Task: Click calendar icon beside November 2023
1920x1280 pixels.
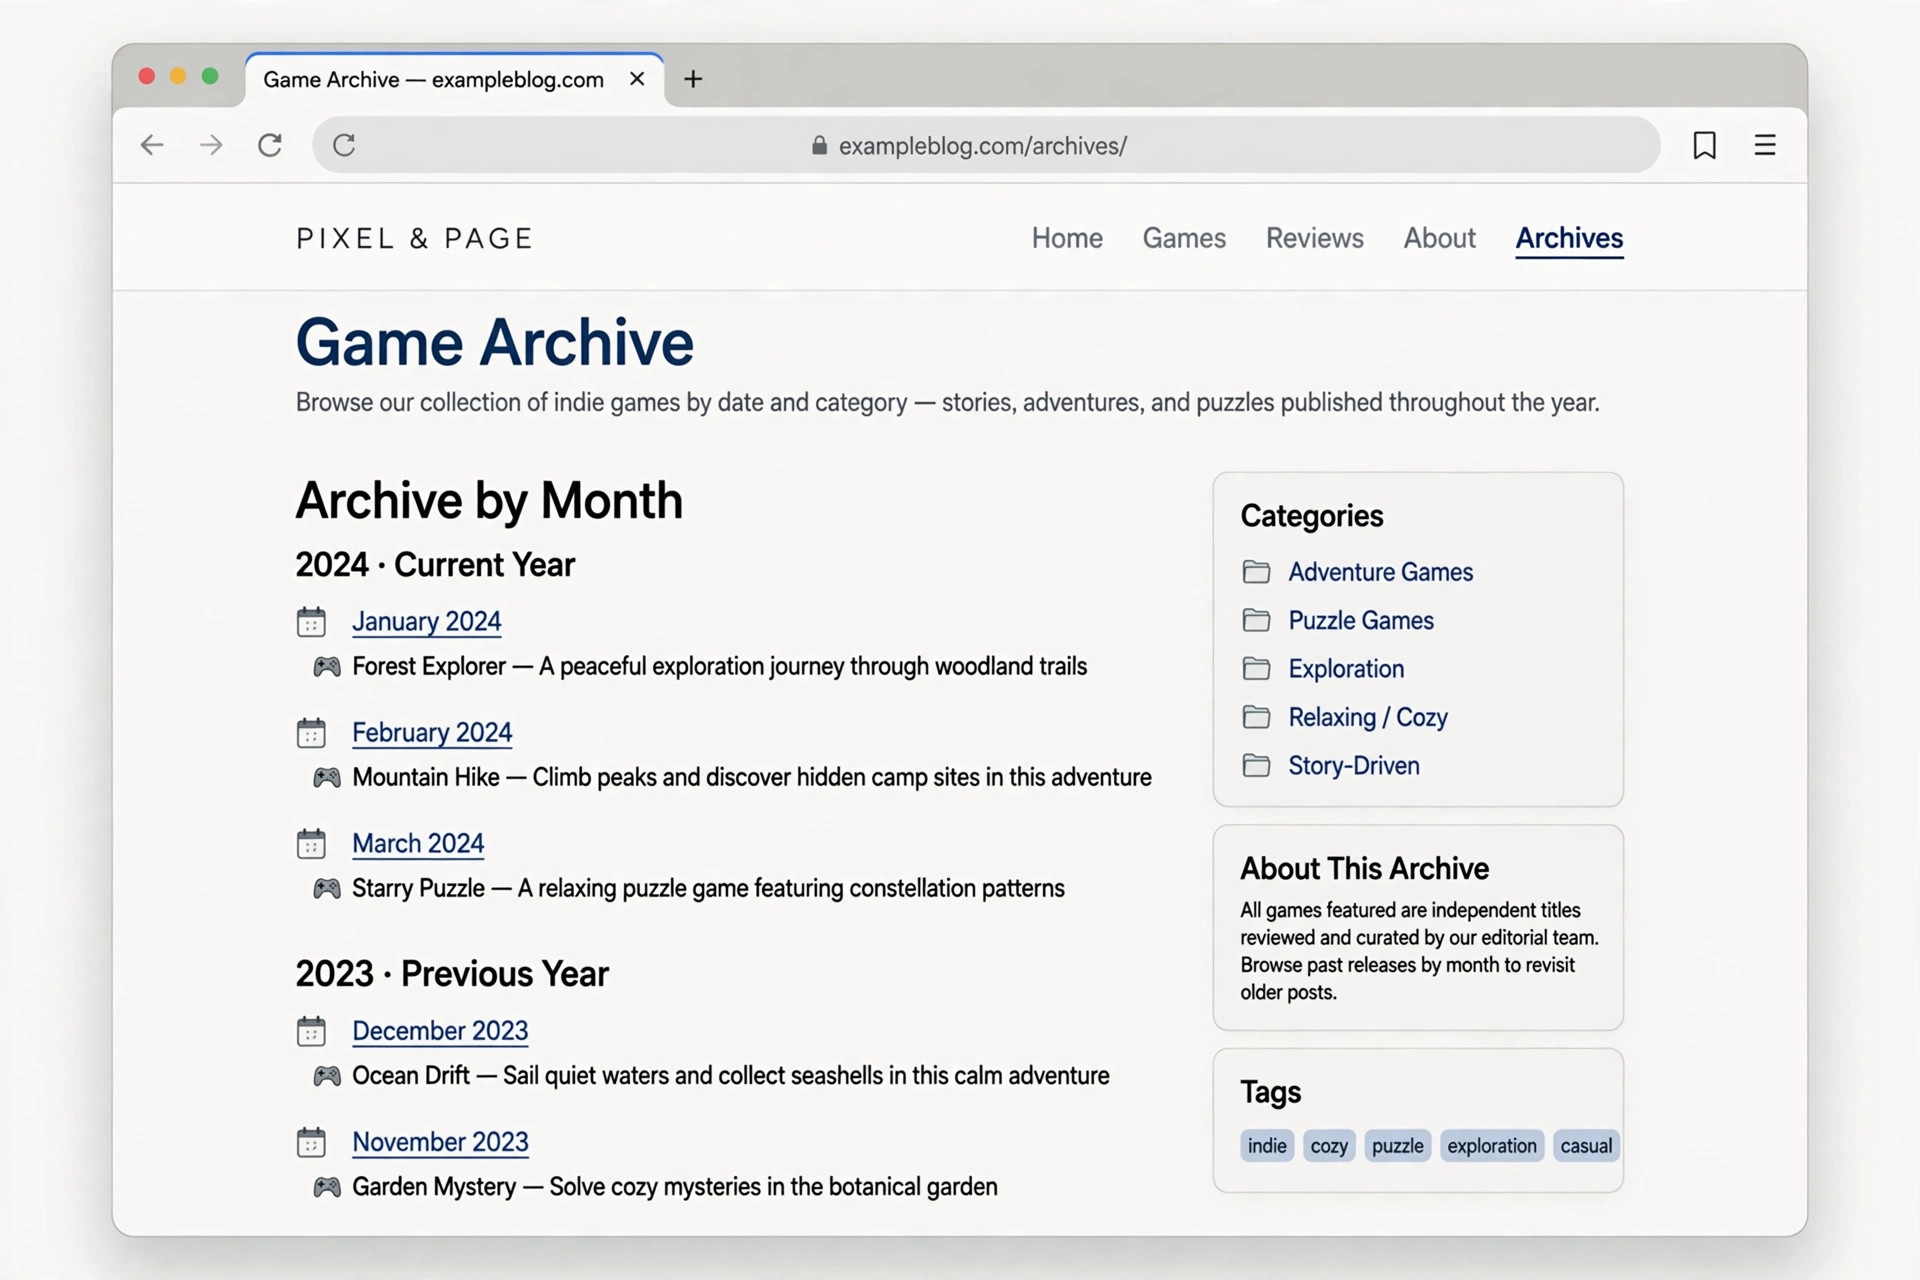Action: pos(311,1142)
